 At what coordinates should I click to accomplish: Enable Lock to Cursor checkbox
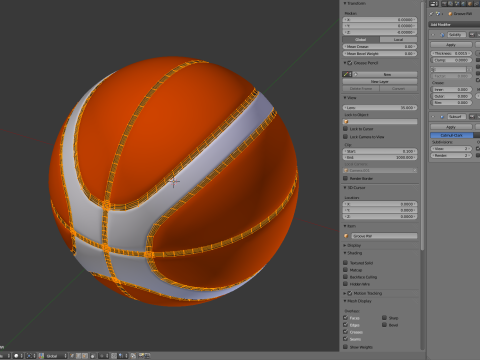coord(345,128)
